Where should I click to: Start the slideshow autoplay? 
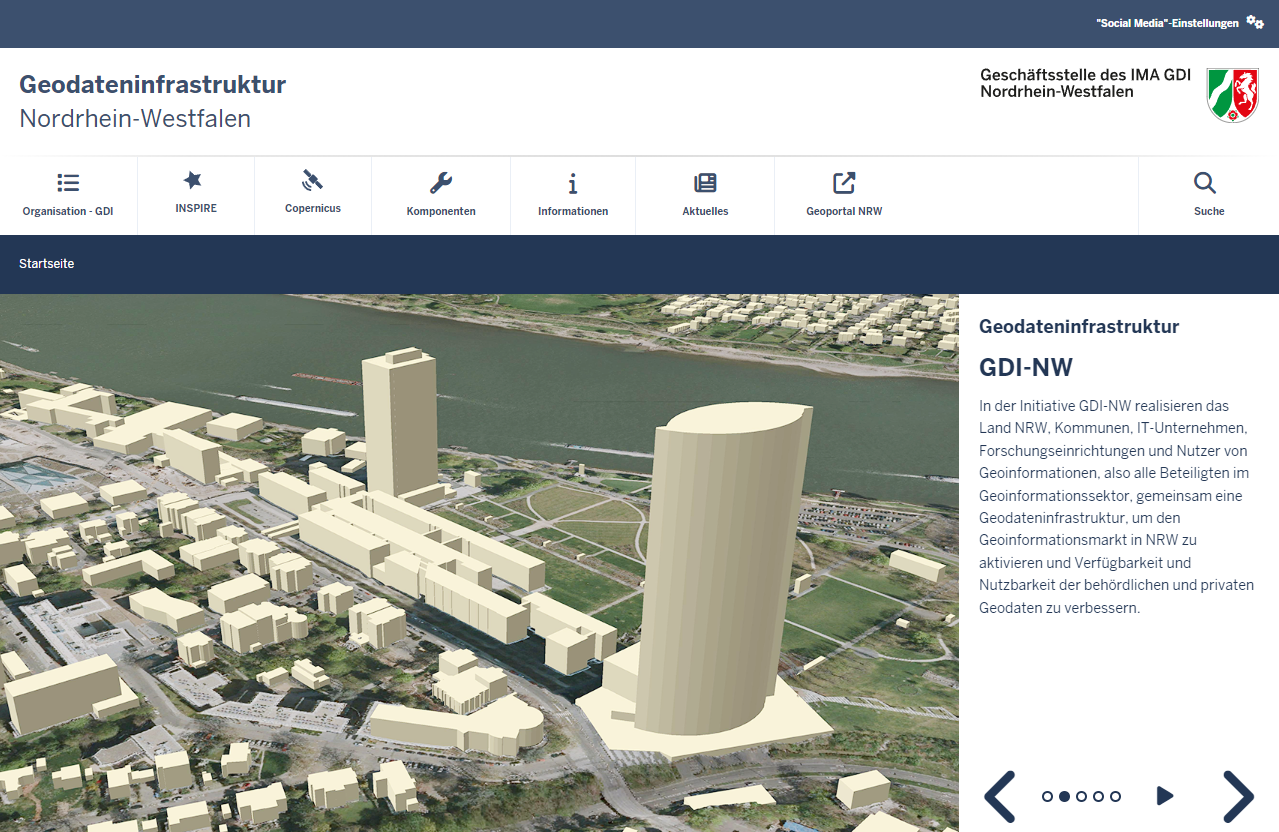(1164, 796)
